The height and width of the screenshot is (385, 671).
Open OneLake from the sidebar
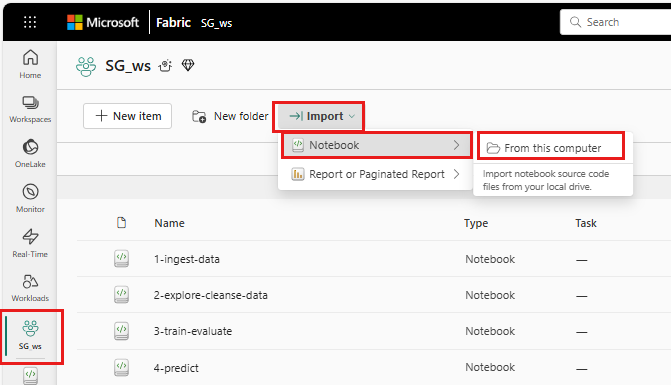click(x=30, y=153)
